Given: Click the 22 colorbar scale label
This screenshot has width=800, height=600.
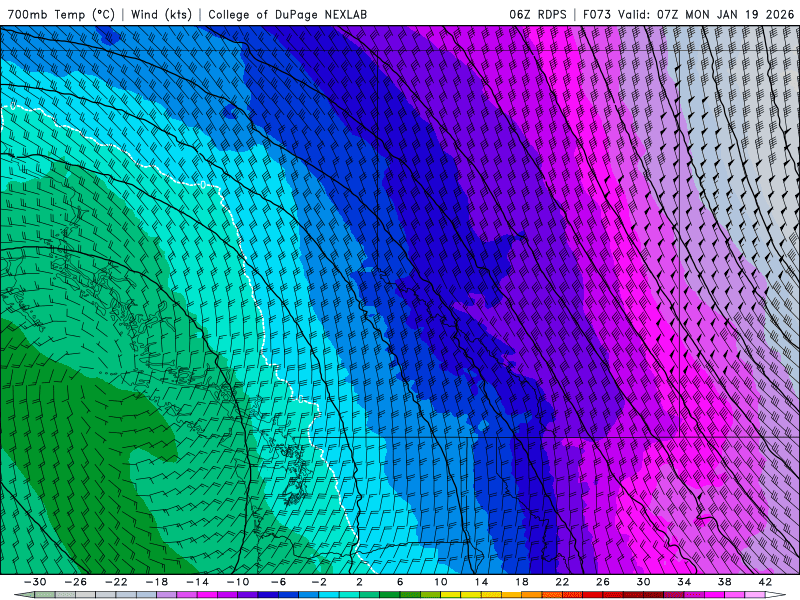Looking at the screenshot, I should (x=562, y=582).
